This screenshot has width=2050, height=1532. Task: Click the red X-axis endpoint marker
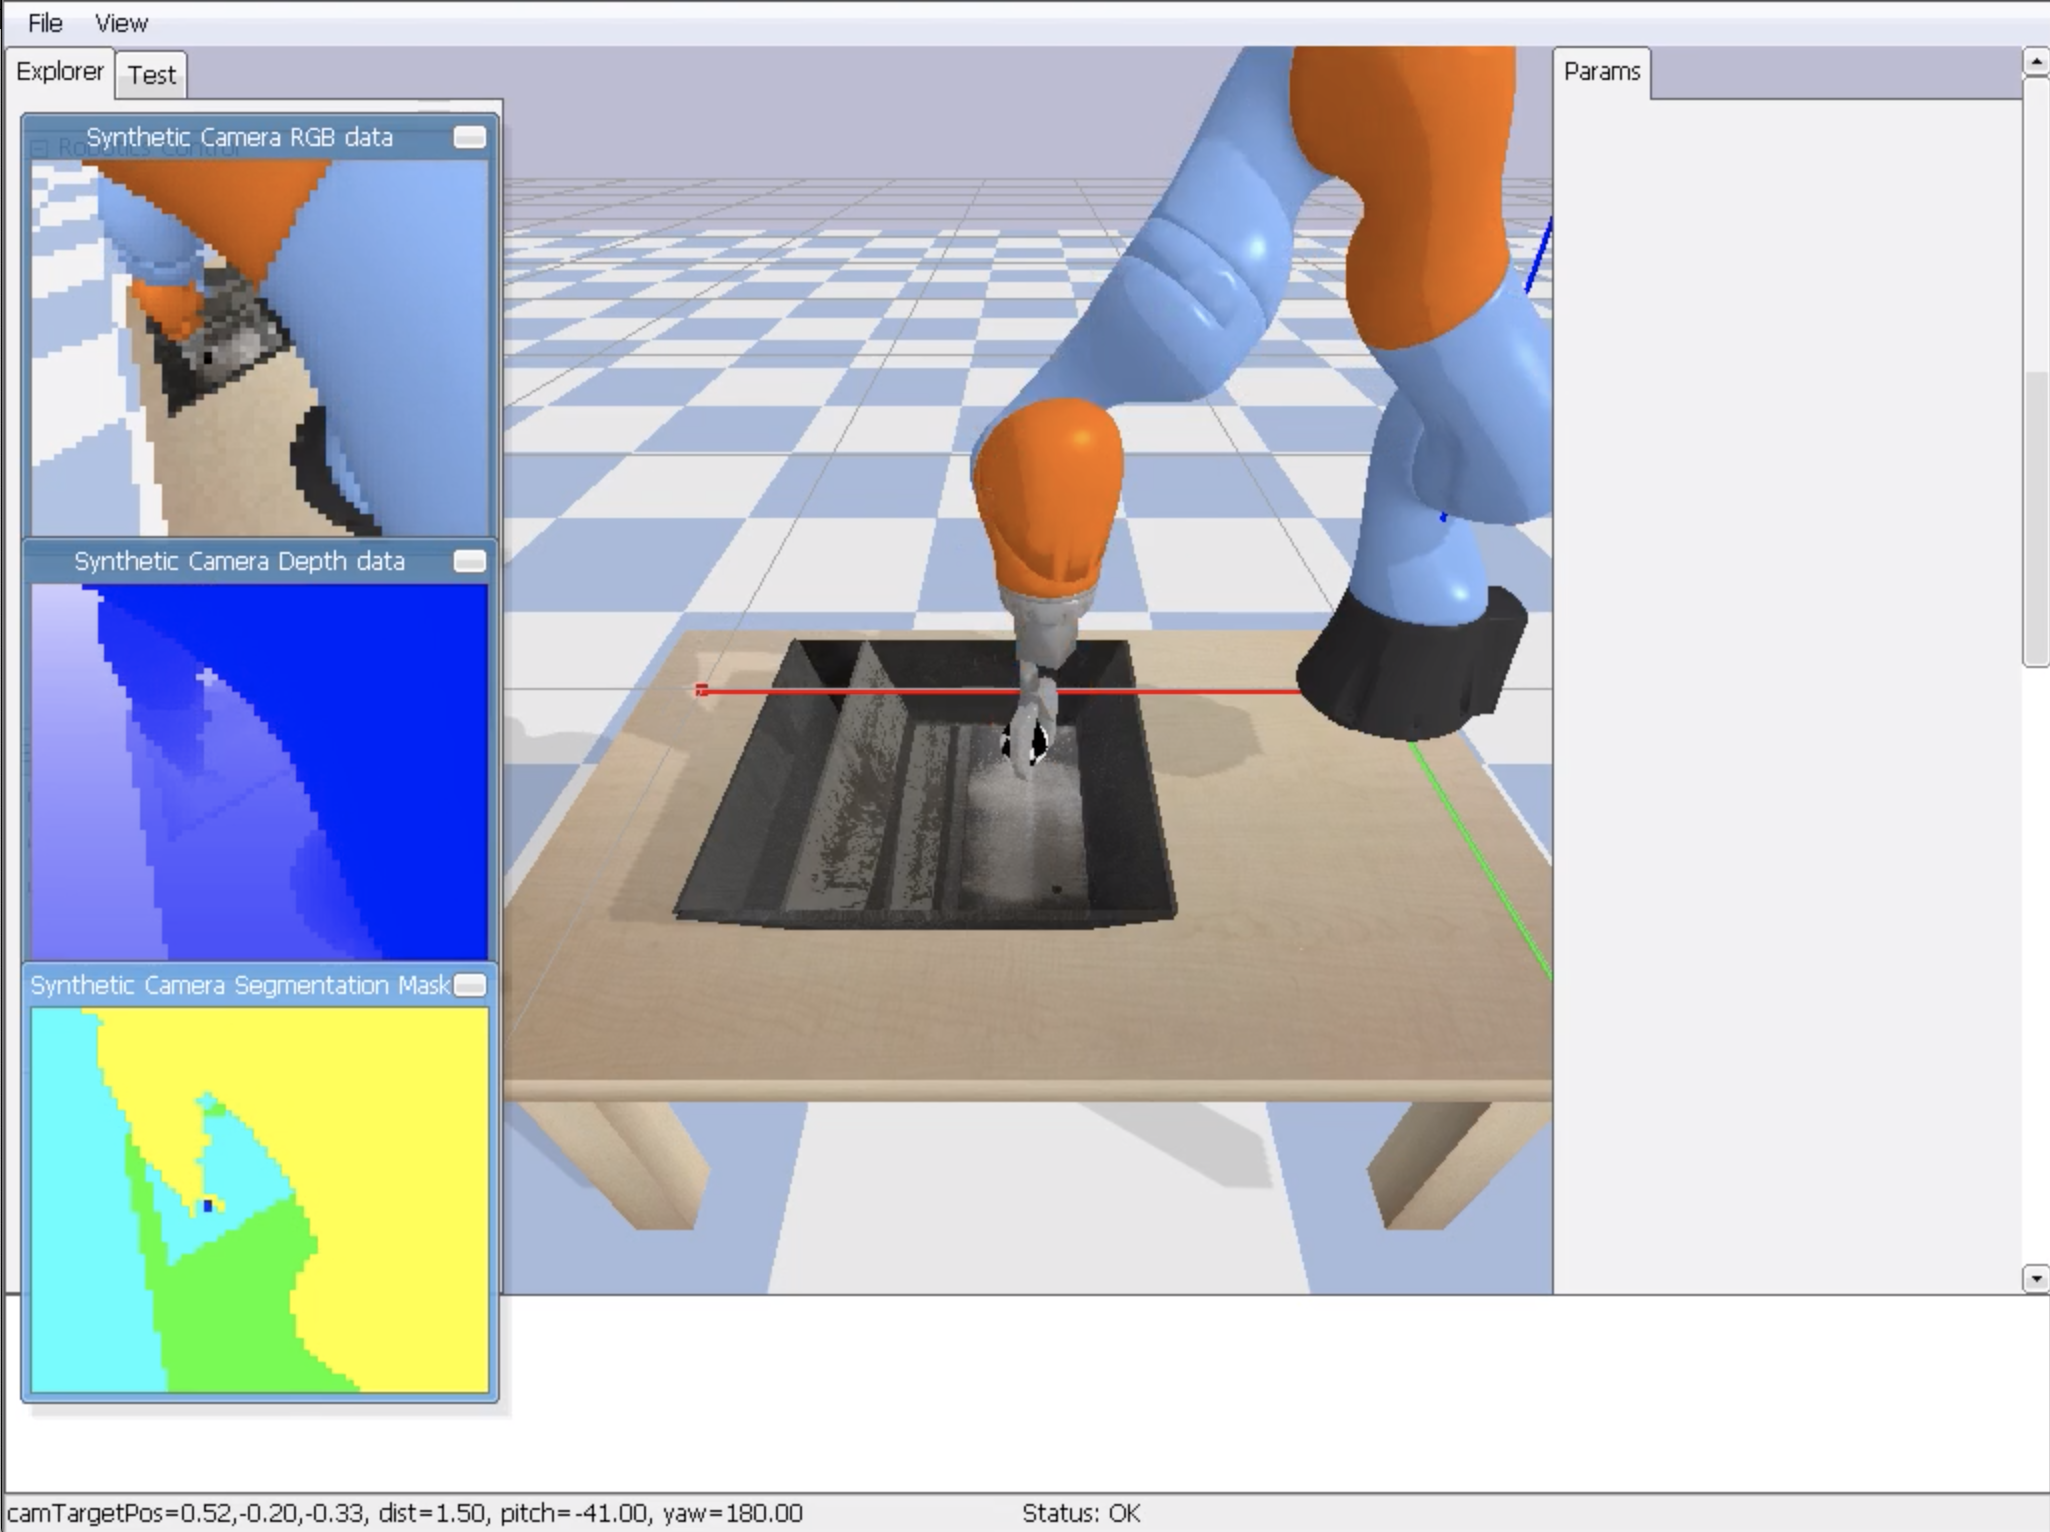pyautogui.click(x=701, y=690)
